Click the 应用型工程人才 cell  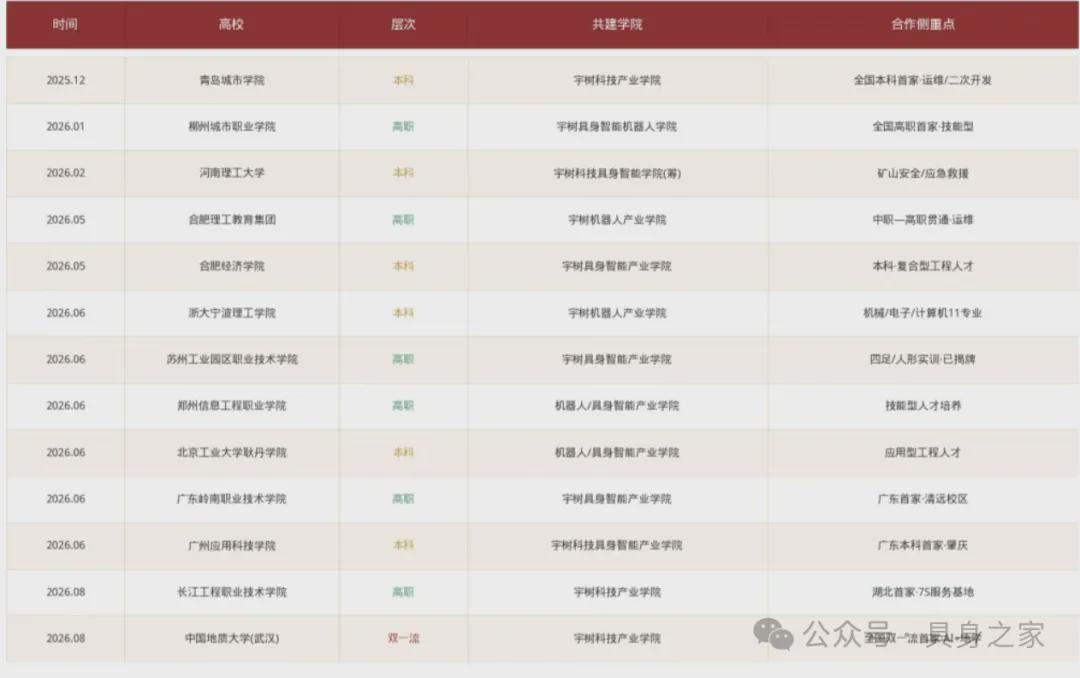coord(923,453)
